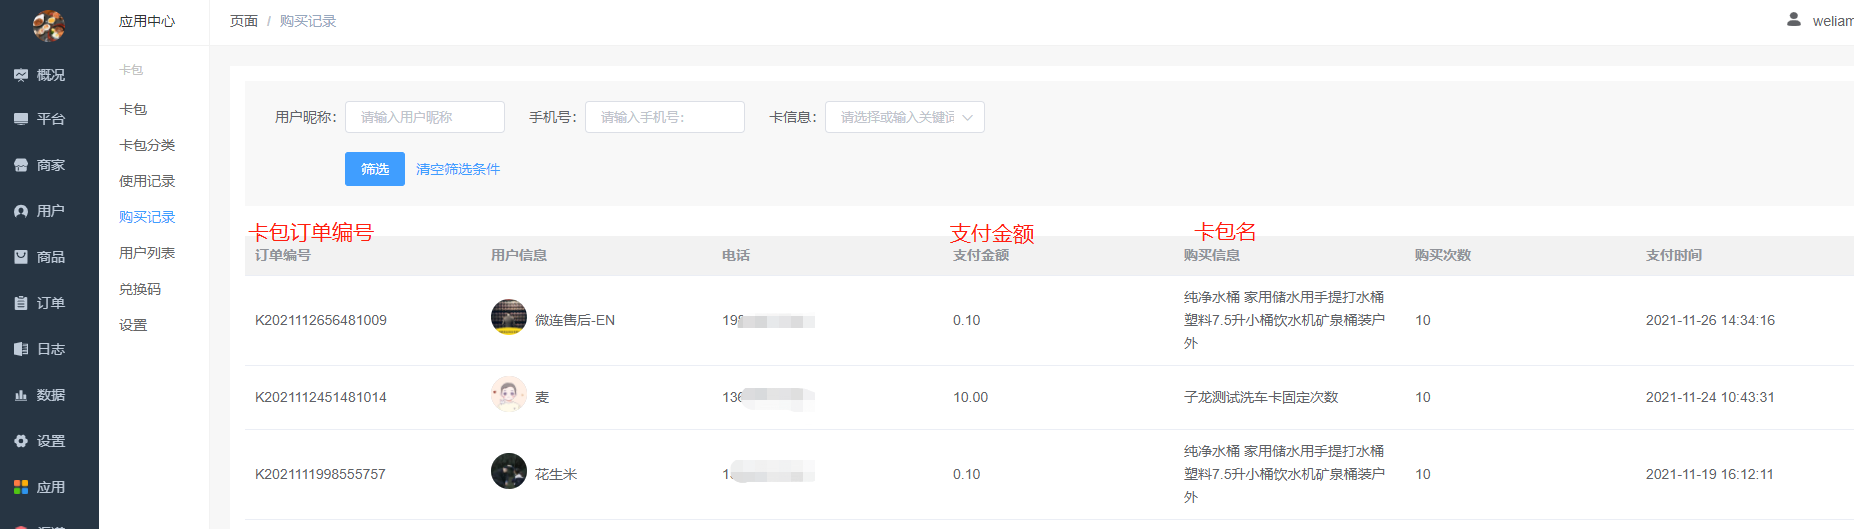Click the 概况 overview icon in sidebar

(x=21, y=75)
